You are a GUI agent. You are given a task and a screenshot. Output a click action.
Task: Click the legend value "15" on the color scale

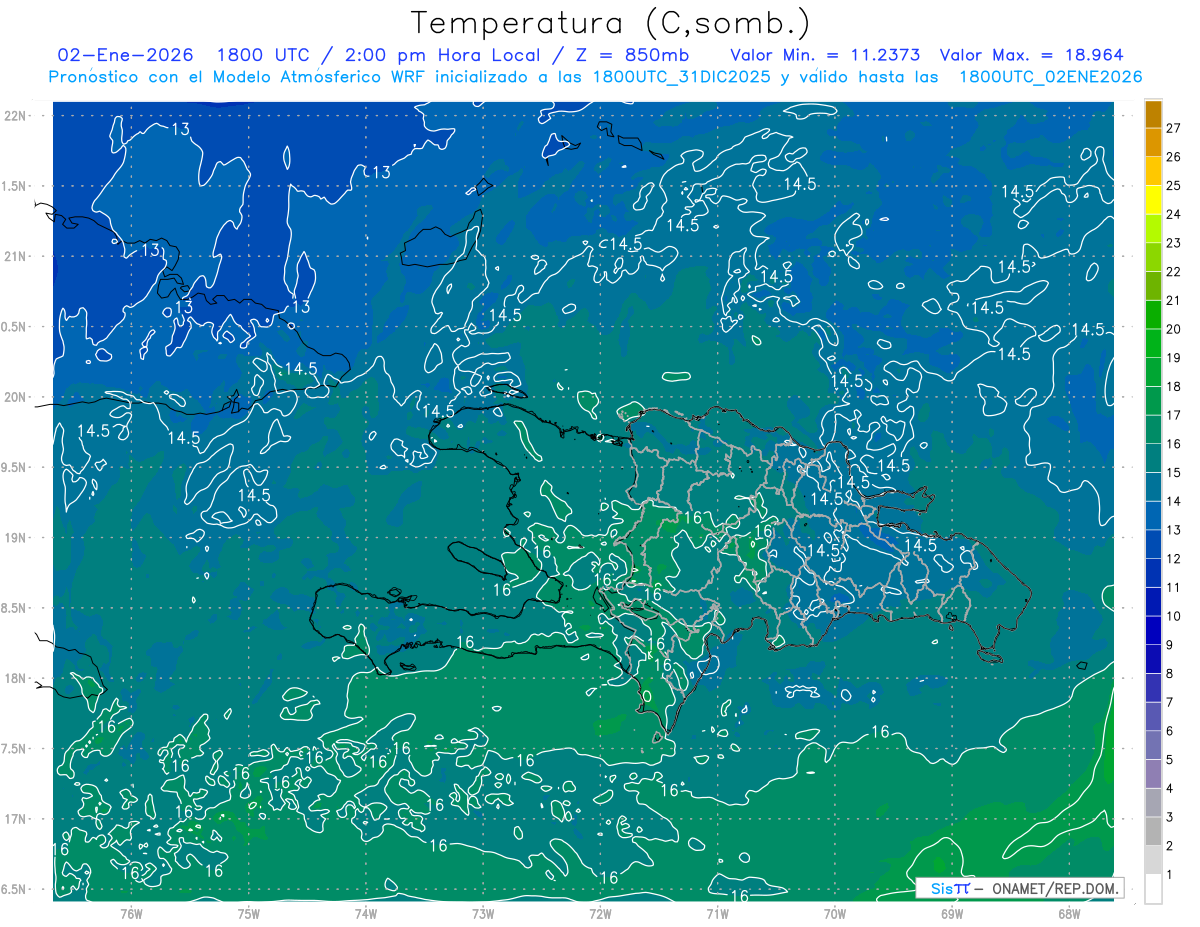(1174, 472)
